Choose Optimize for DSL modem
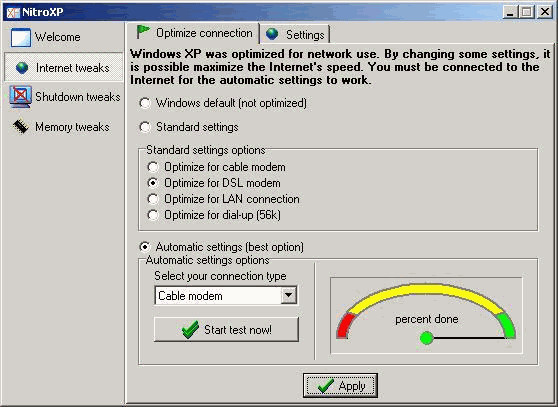Screen dimensions: 558x407 (x=153, y=183)
